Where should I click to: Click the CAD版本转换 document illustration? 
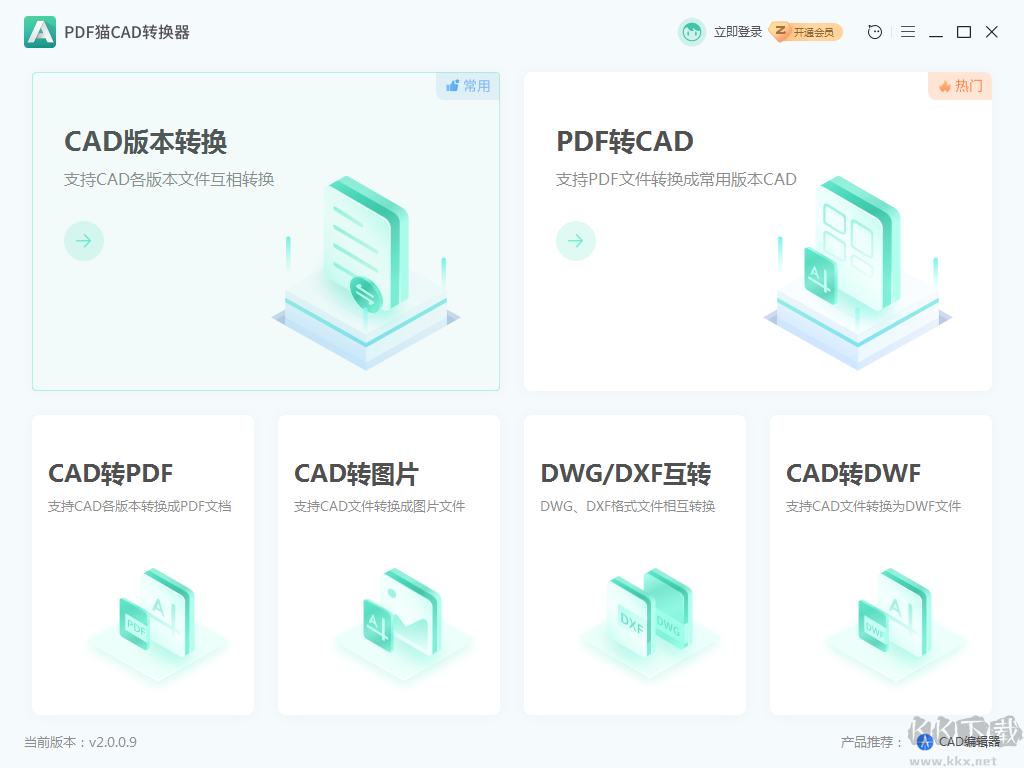click(366, 272)
